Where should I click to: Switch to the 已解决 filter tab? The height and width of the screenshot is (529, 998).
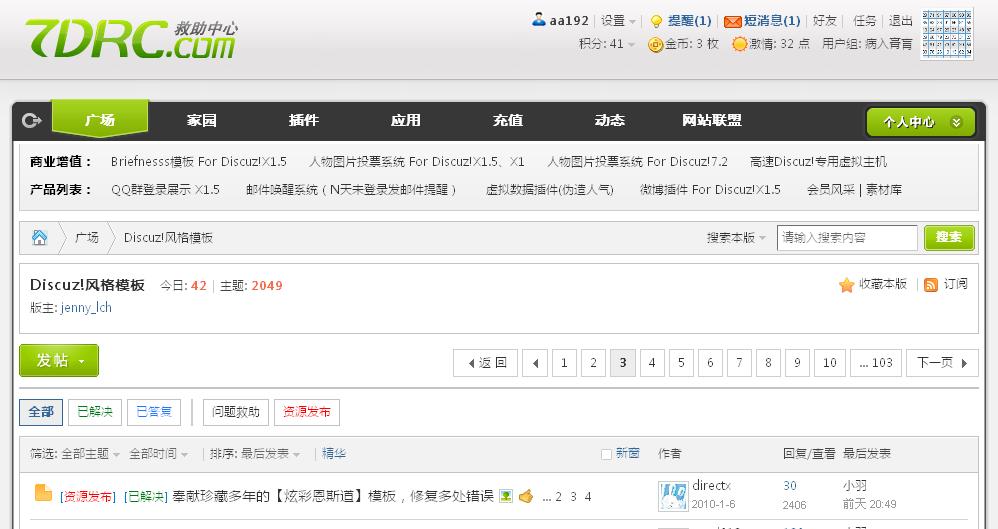click(x=95, y=412)
